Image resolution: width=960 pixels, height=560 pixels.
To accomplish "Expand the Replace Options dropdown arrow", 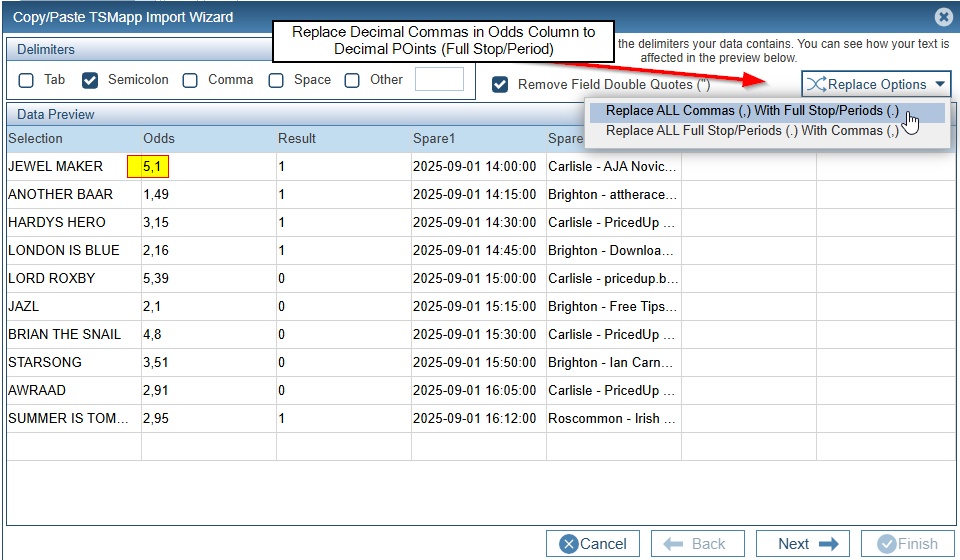I will point(940,84).
